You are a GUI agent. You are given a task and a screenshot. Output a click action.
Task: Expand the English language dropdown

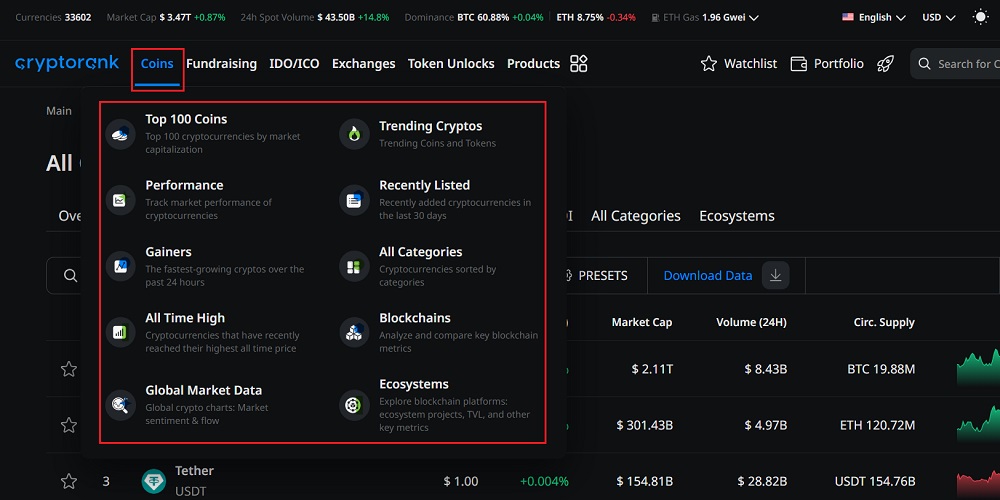[x=873, y=17]
